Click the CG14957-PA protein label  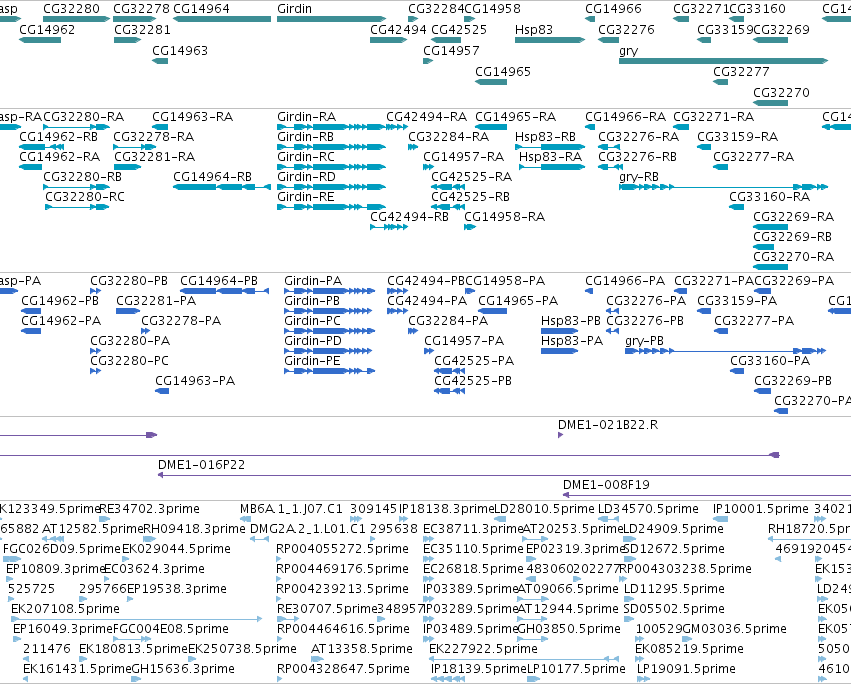click(464, 341)
